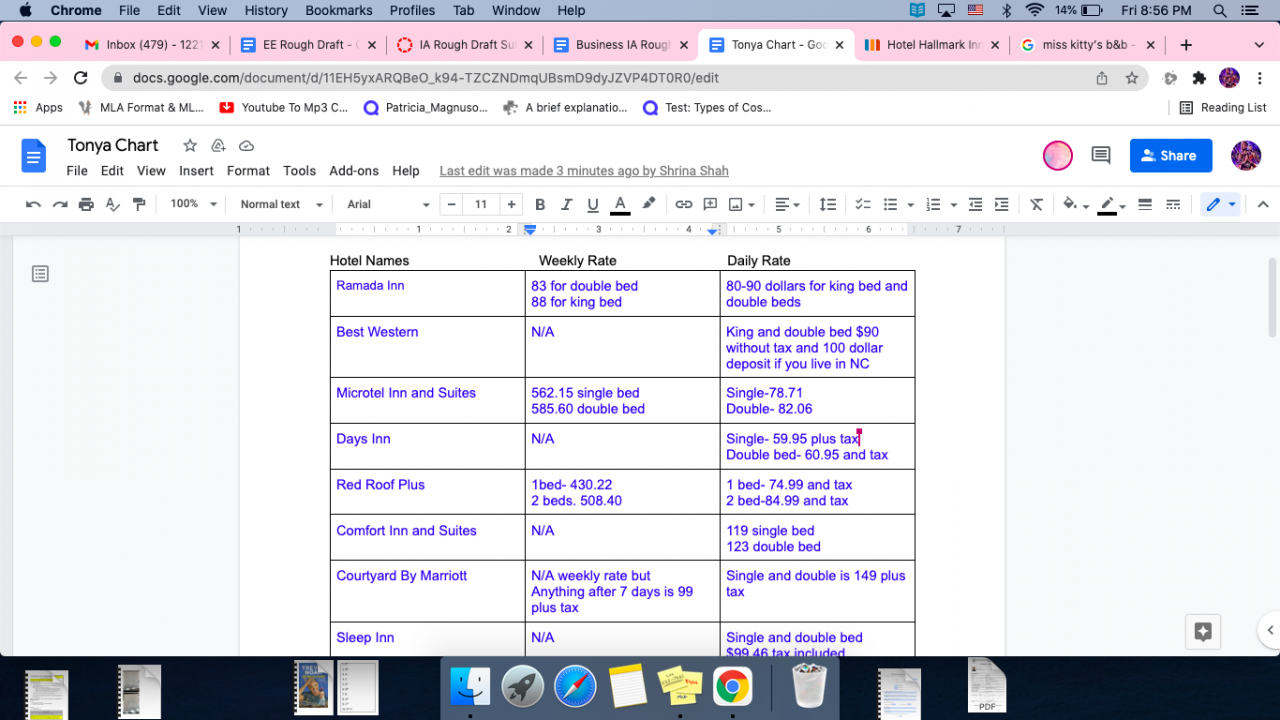
Task: Run spelling and grammar check
Action: point(113,204)
